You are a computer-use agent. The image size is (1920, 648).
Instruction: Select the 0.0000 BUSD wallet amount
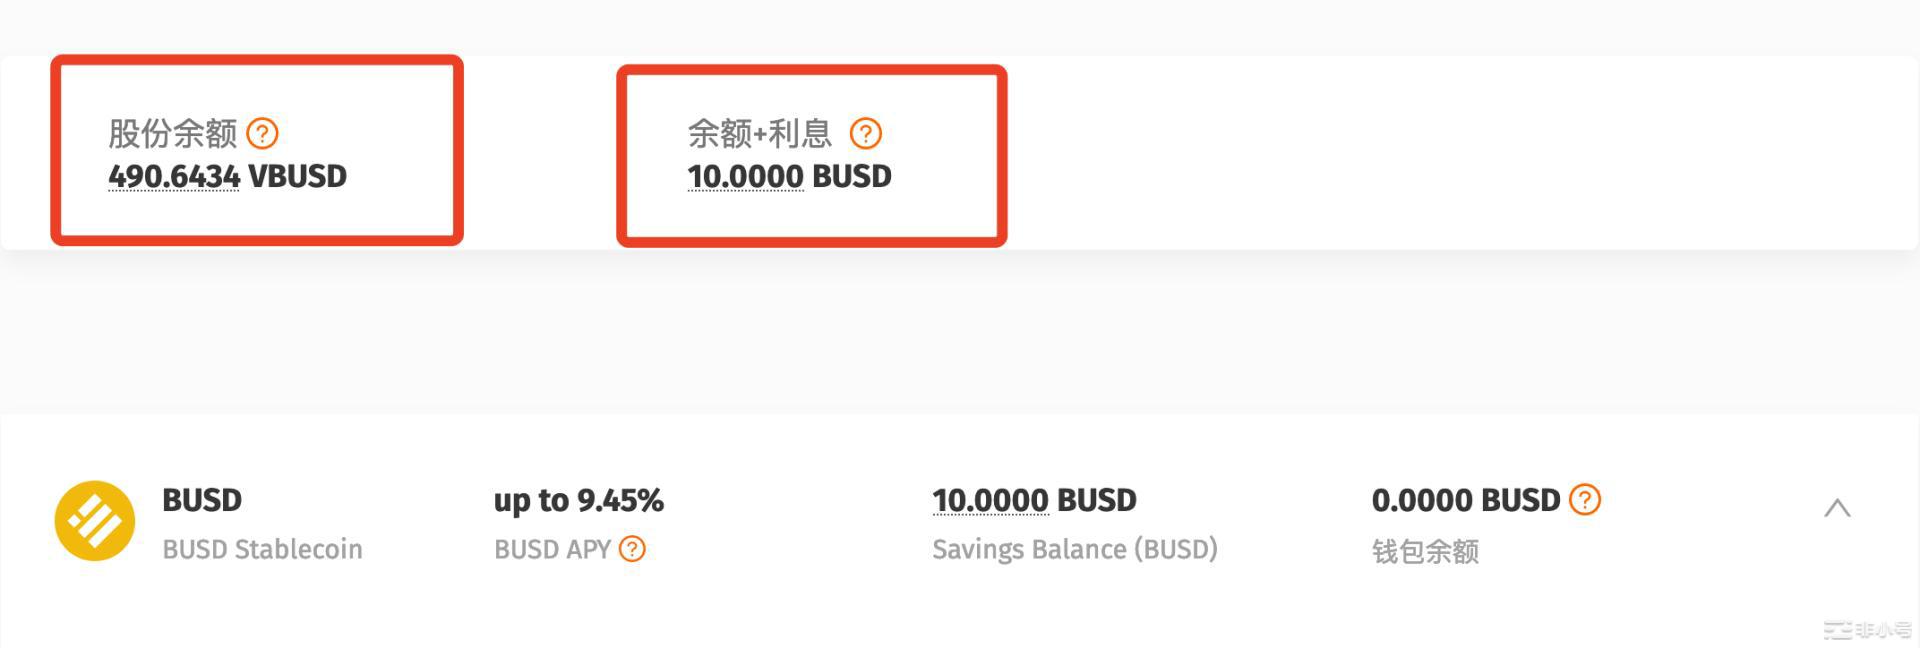click(1465, 500)
